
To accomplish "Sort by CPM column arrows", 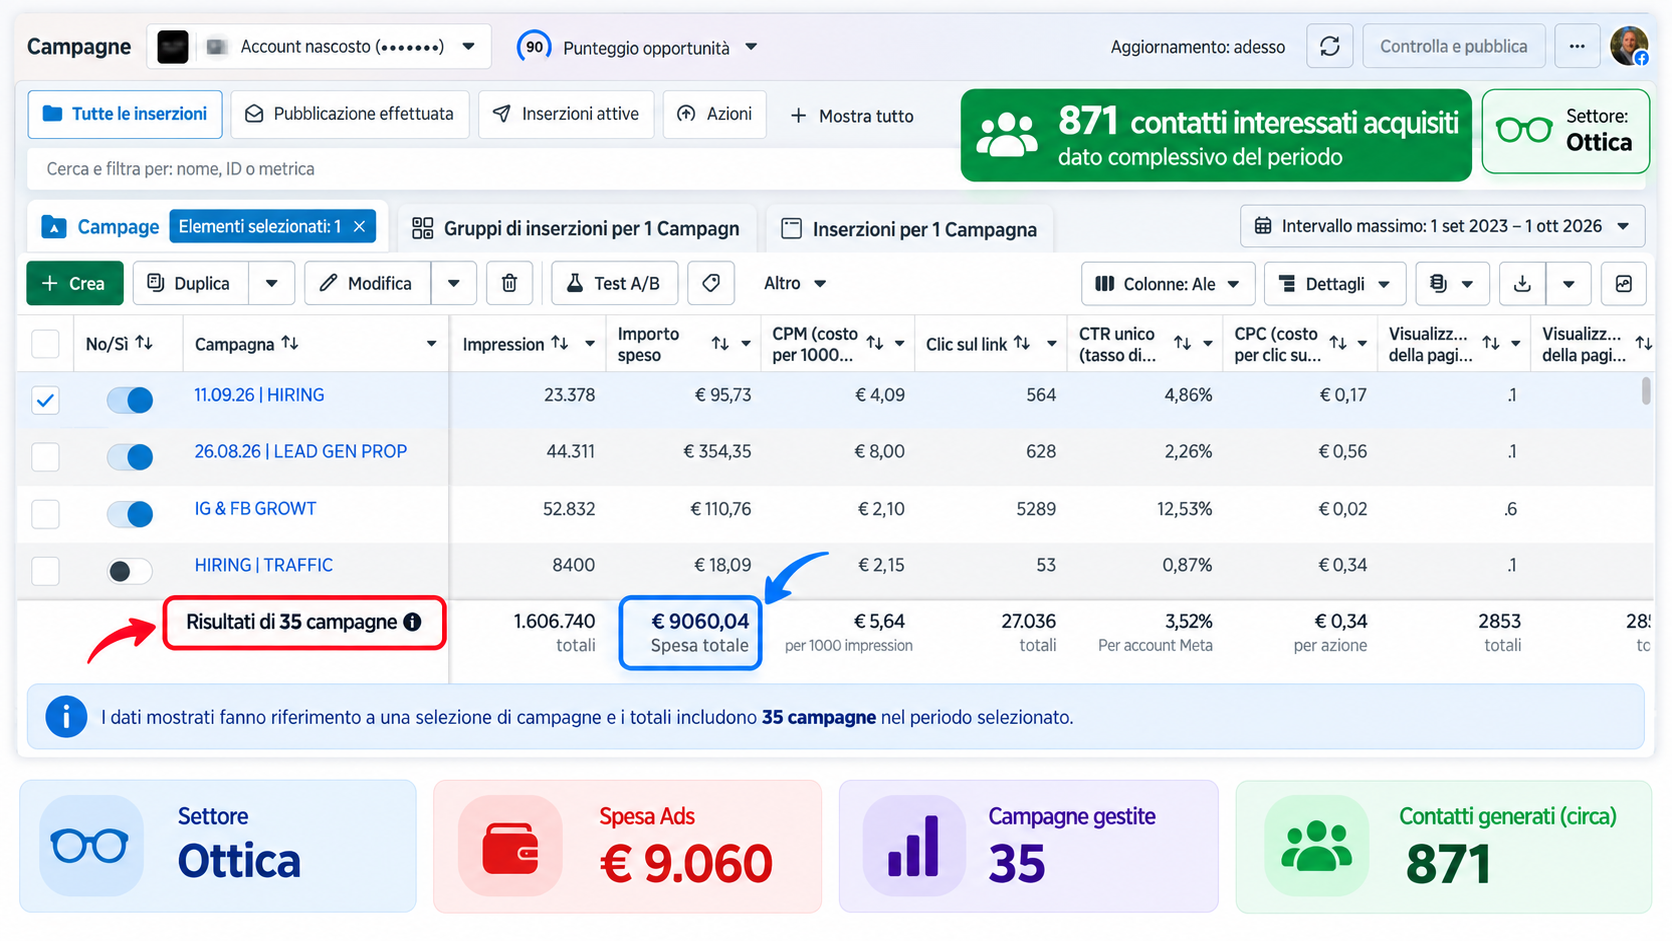I will (x=875, y=343).
